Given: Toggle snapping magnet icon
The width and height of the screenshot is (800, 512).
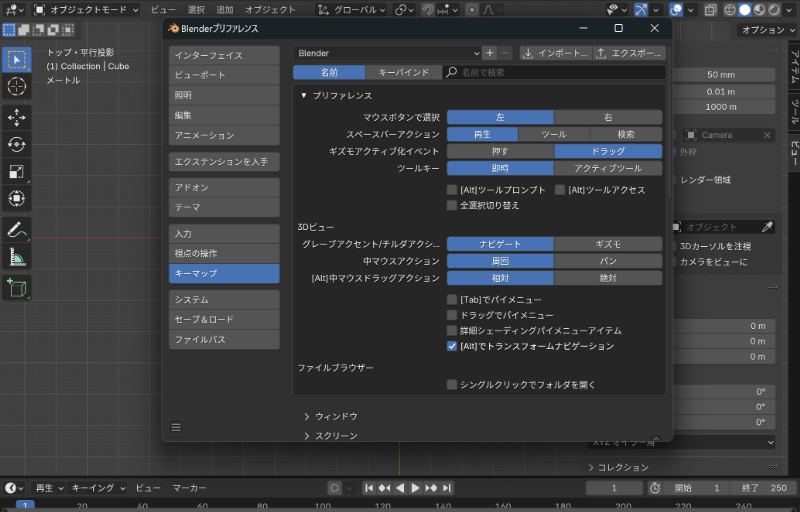Looking at the screenshot, I should click(x=428, y=10).
